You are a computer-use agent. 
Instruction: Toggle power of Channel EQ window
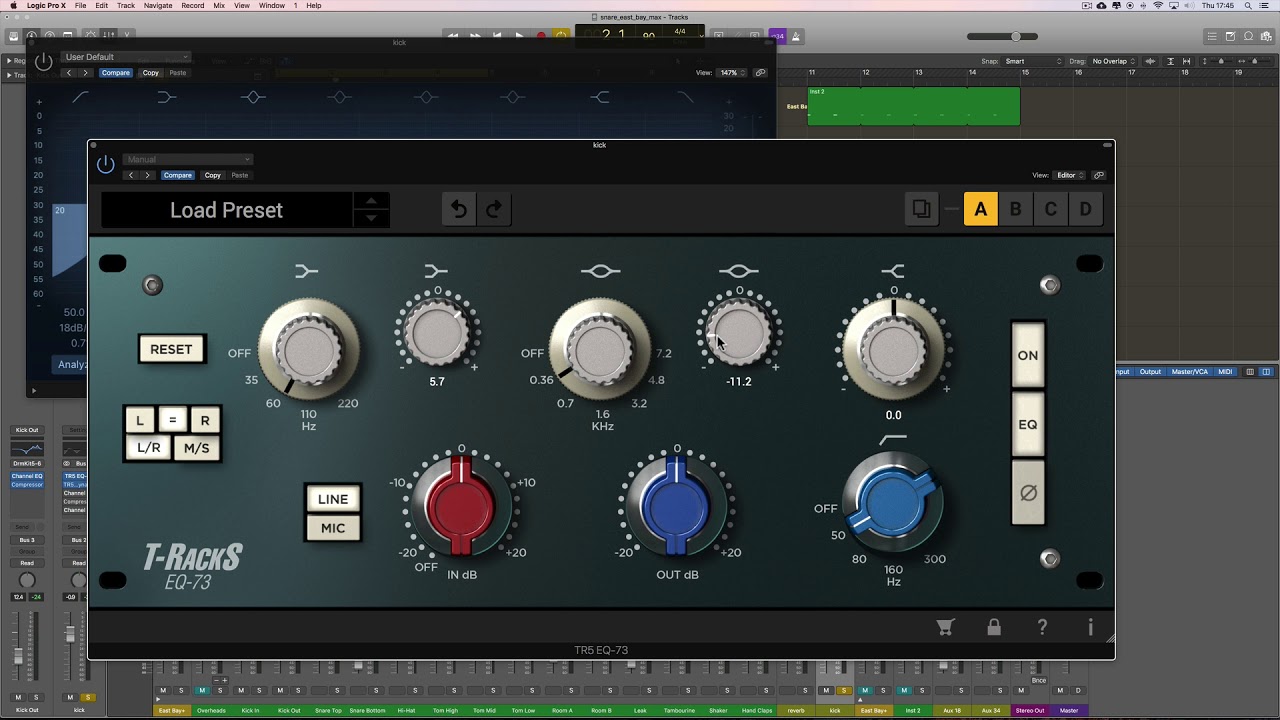point(43,62)
